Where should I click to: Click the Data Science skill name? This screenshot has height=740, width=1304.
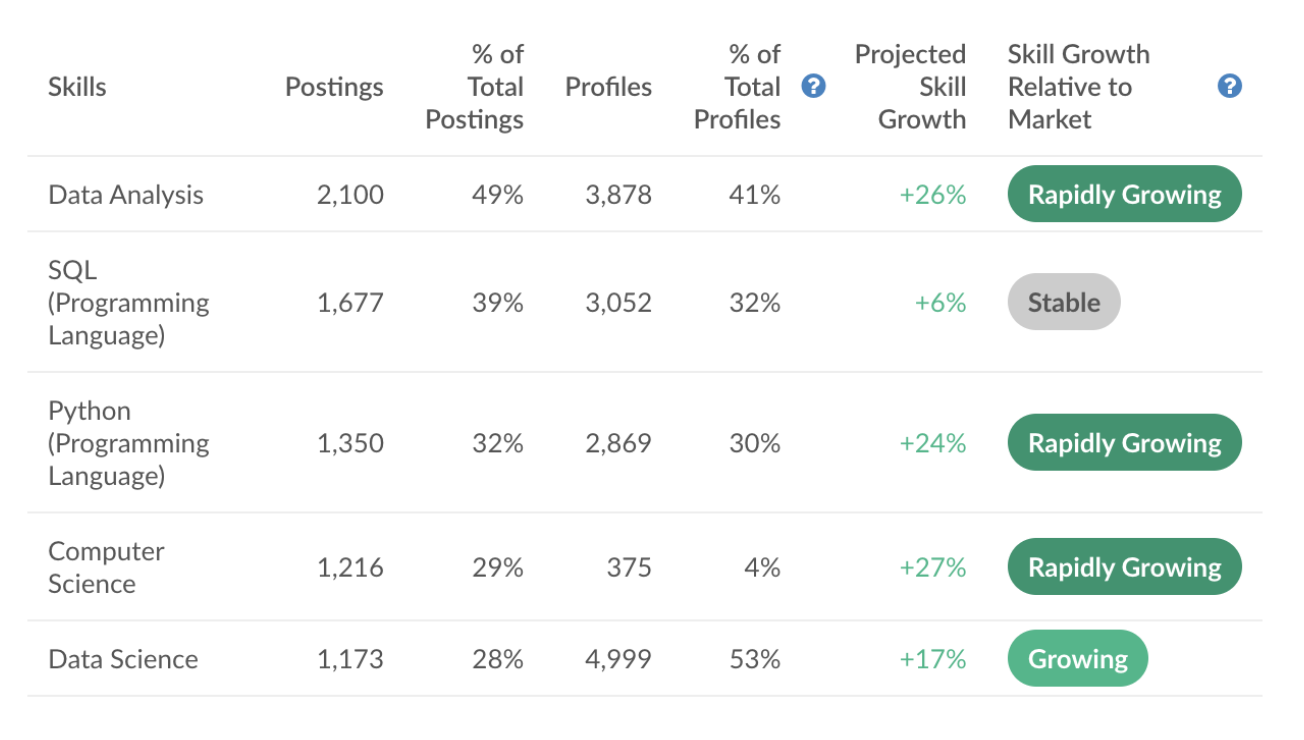pyautogui.click(x=123, y=659)
